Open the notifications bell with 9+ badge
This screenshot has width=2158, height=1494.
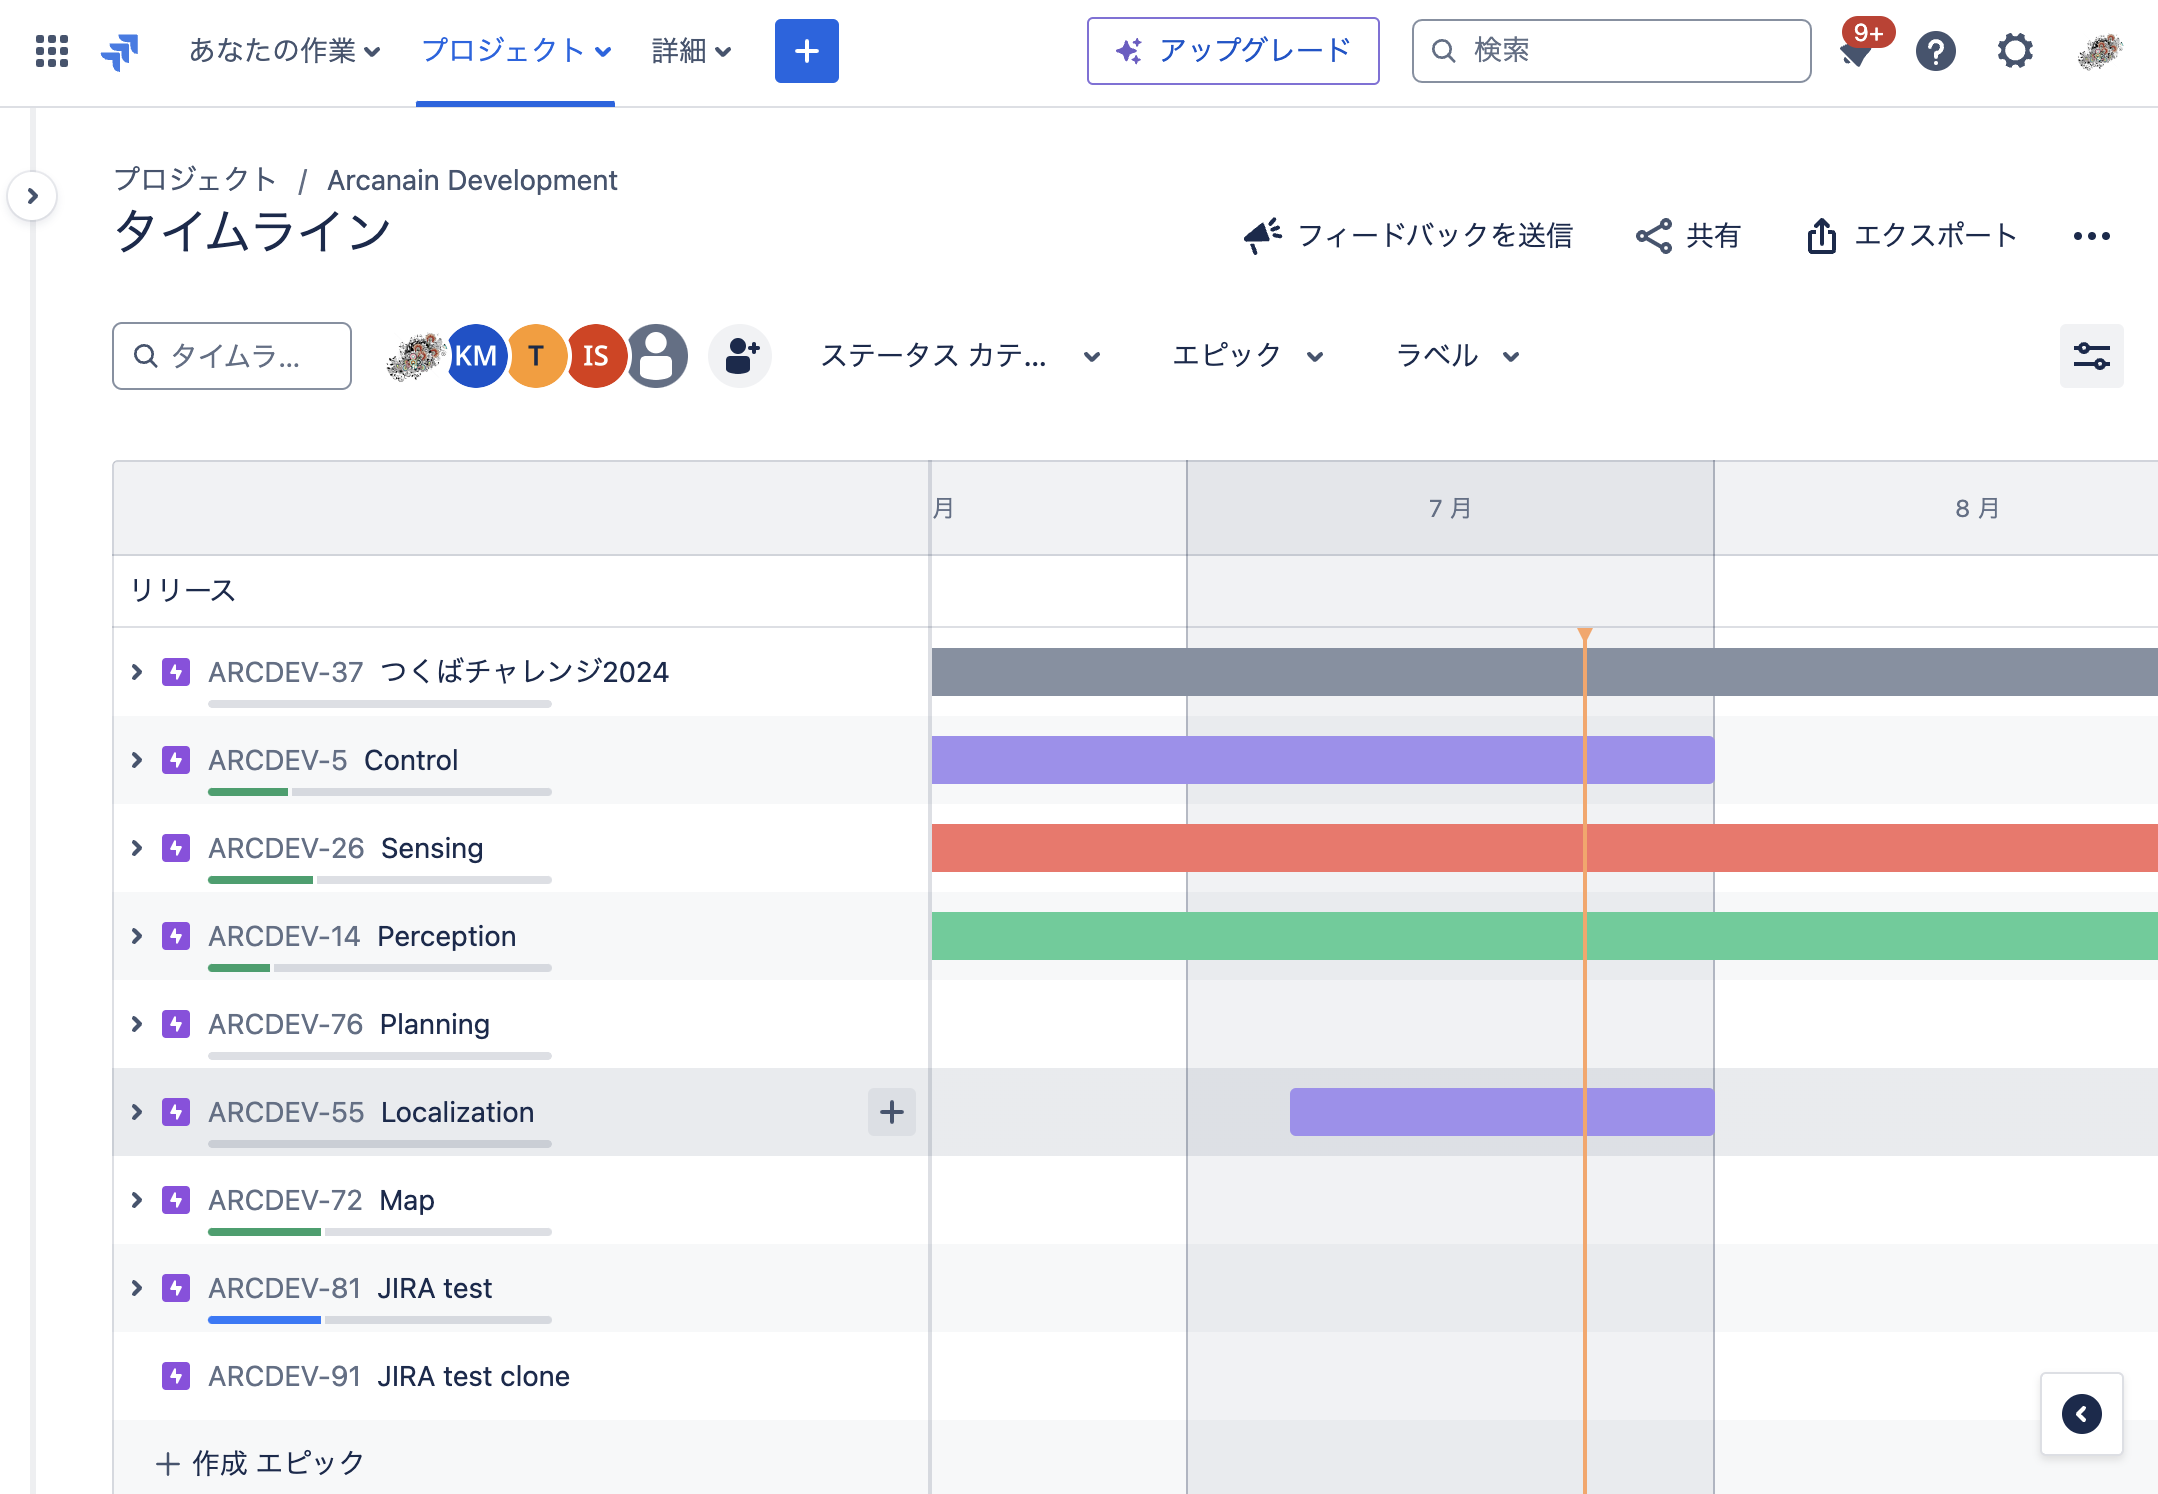point(1858,51)
